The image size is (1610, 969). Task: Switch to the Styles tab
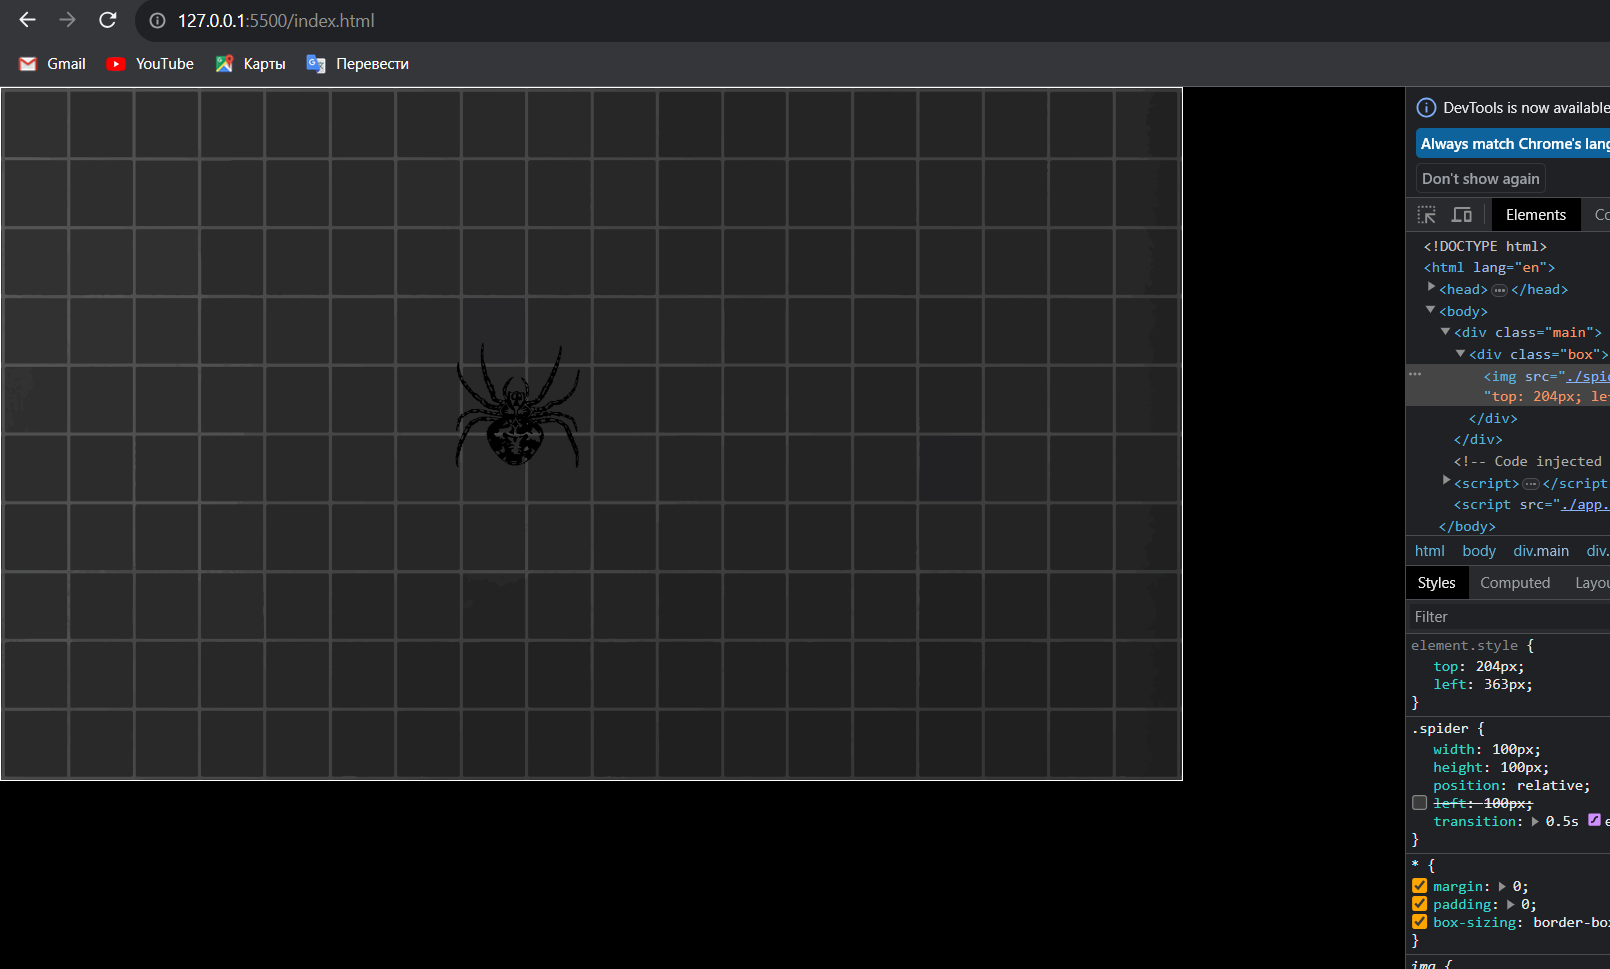point(1436,583)
